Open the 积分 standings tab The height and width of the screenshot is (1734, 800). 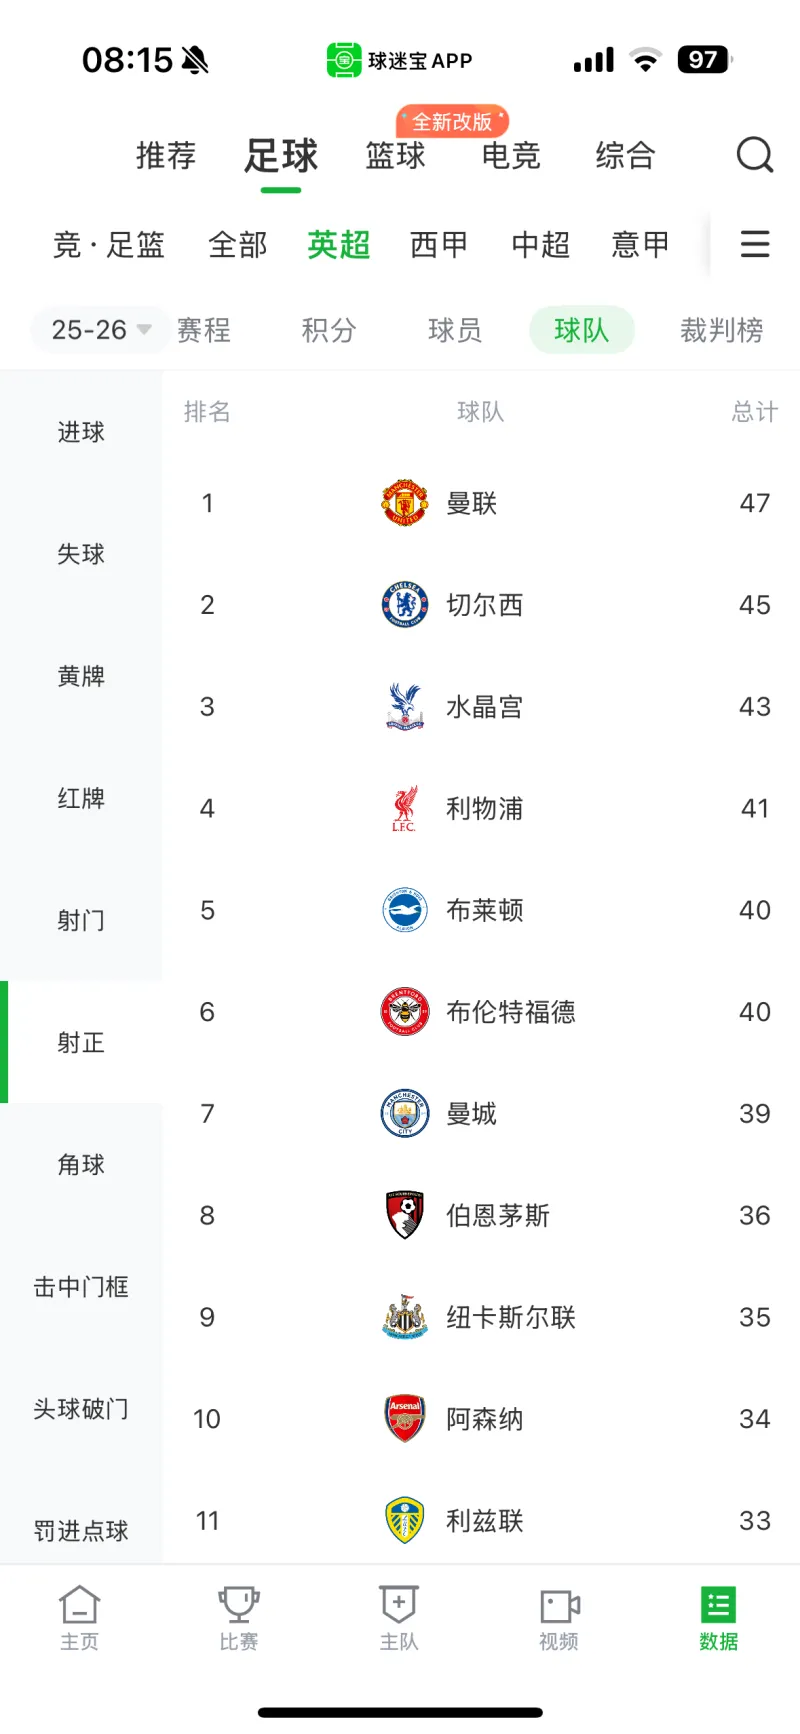pyautogui.click(x=329, y=330)
